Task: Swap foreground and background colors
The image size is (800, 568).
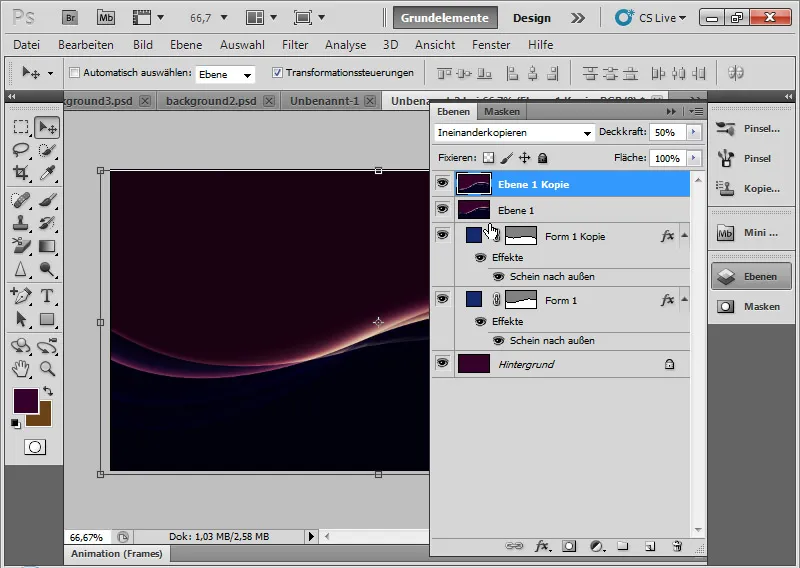Action: click(48, 391)
